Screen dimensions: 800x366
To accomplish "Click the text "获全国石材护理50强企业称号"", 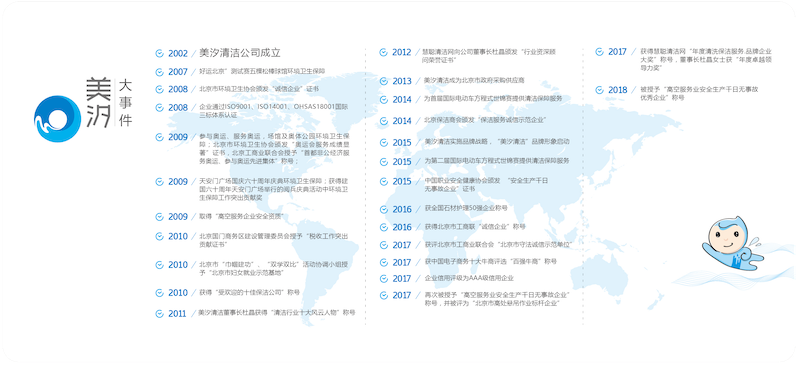I will (x=466, y=208).
